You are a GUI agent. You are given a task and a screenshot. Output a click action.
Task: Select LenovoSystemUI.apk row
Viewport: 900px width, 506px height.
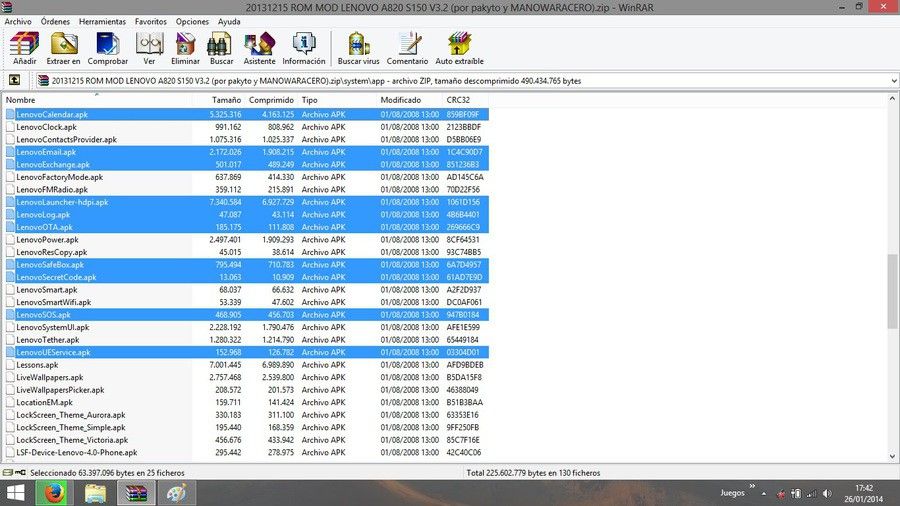click(x=247, y=327)
